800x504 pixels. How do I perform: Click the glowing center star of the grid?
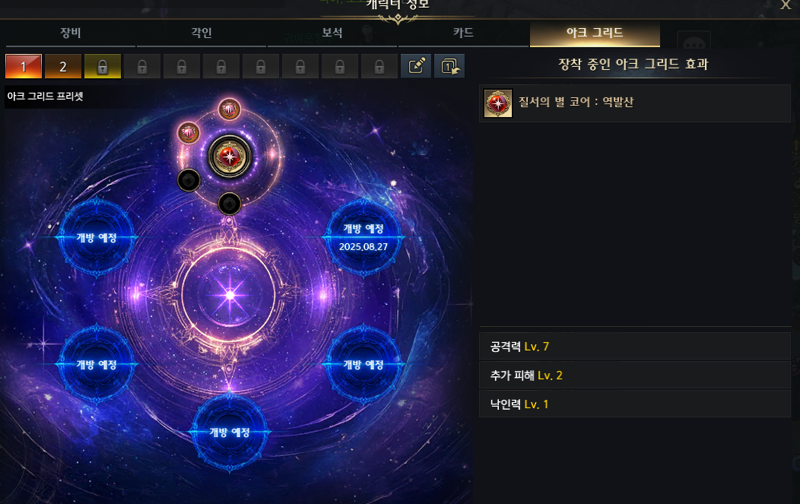(230, 295)
